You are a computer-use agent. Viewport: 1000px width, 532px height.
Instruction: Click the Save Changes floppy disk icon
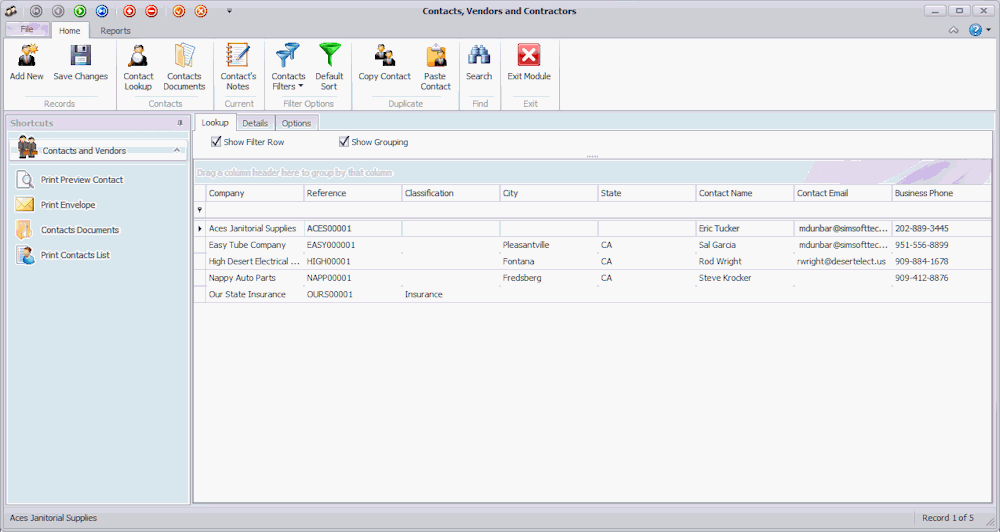80,56
